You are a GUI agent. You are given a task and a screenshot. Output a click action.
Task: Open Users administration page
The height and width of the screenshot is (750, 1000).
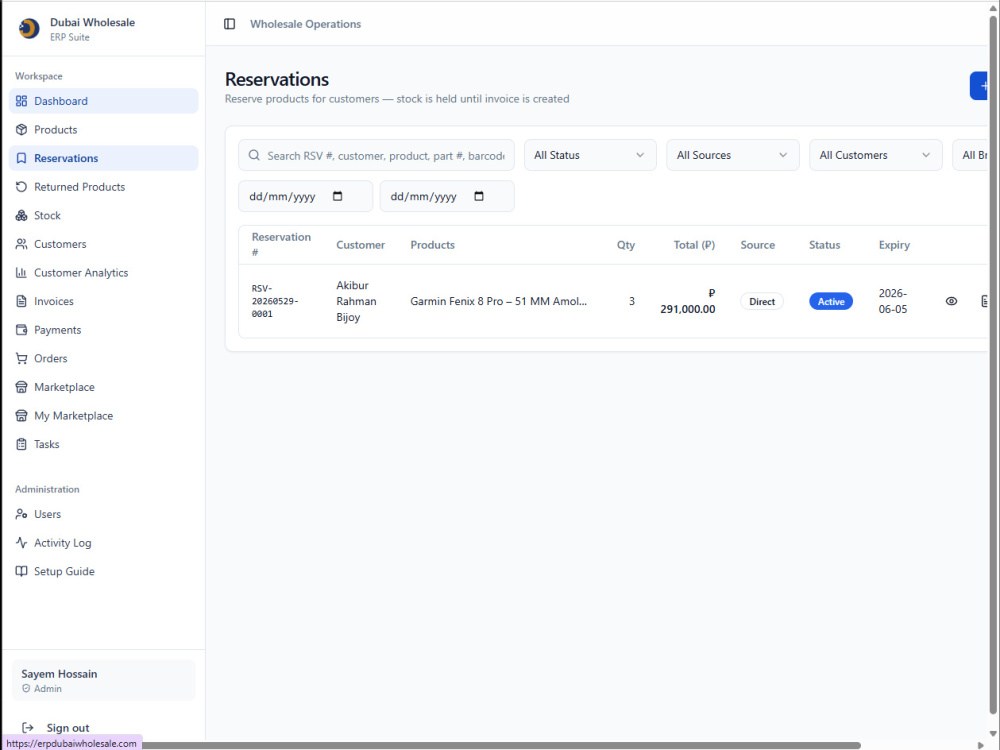[104, 514]
